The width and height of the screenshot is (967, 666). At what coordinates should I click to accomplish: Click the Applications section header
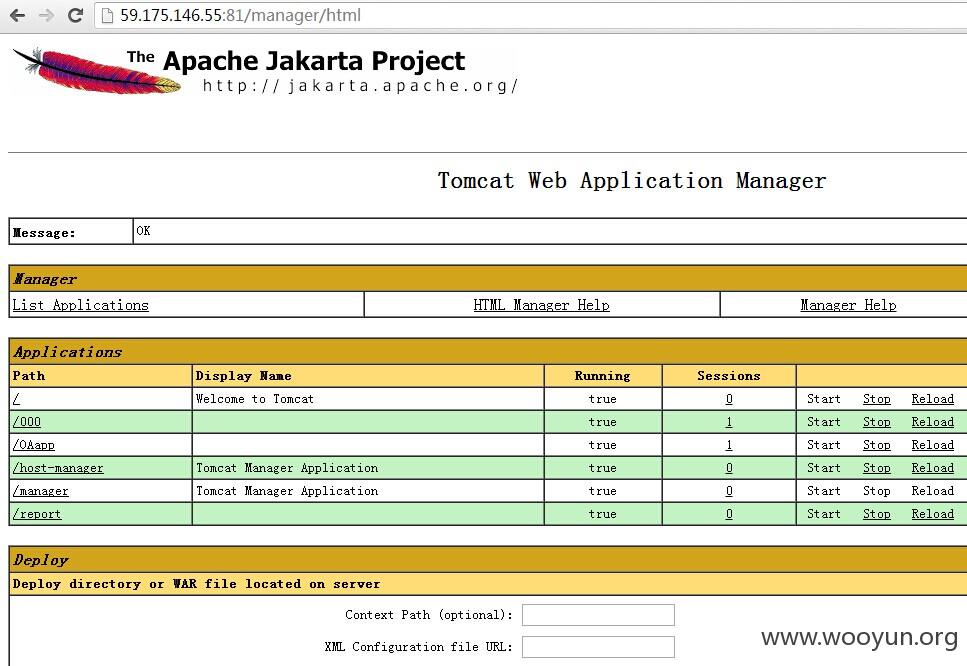coord(68,352)
